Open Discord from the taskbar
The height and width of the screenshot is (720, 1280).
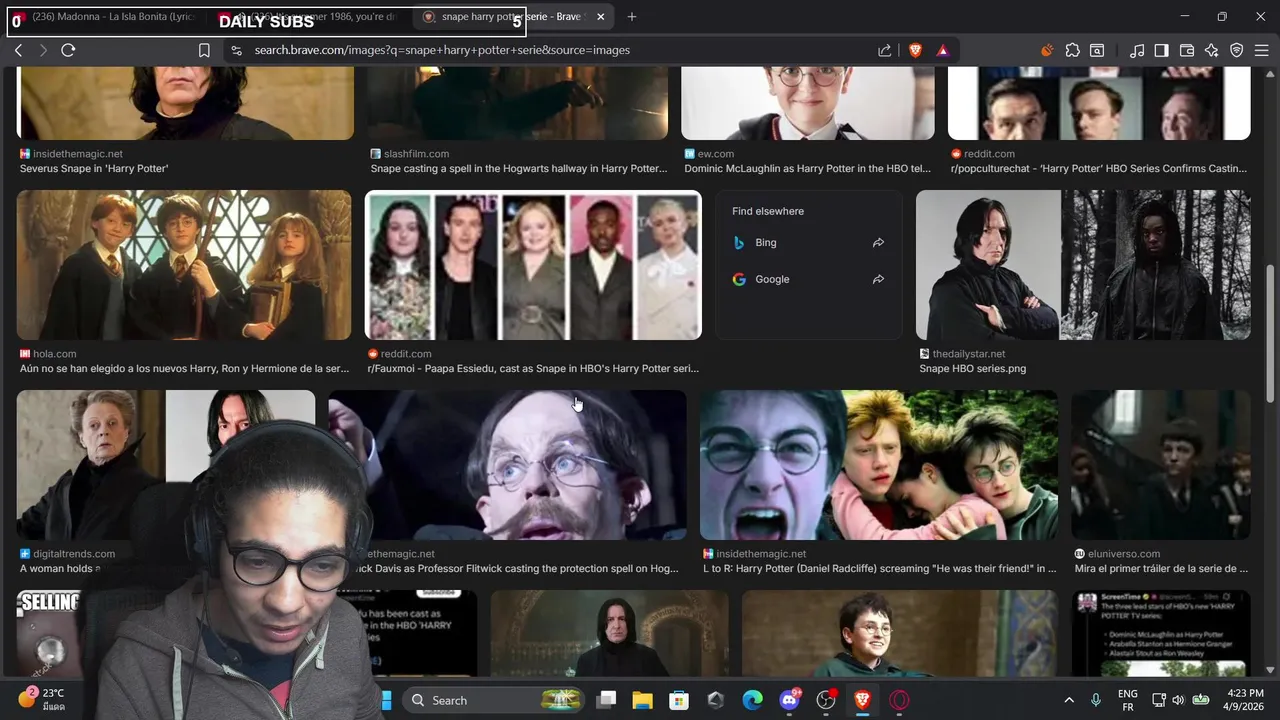789,700
